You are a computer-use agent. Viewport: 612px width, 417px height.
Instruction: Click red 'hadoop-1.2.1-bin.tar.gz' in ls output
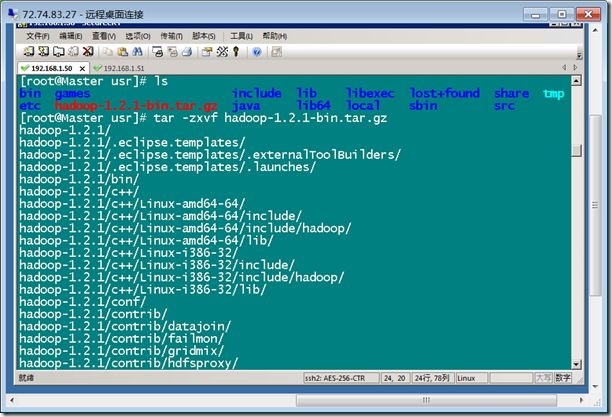click(x=136, y=105)
